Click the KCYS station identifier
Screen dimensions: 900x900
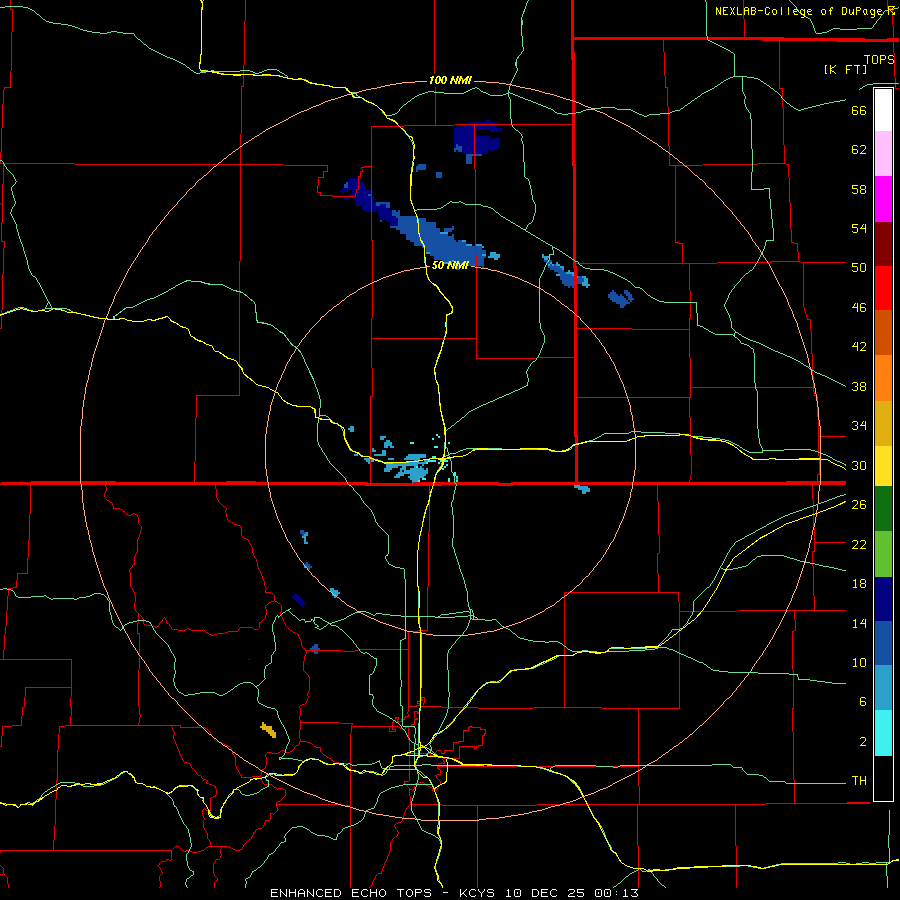click(x=479, y=893)
